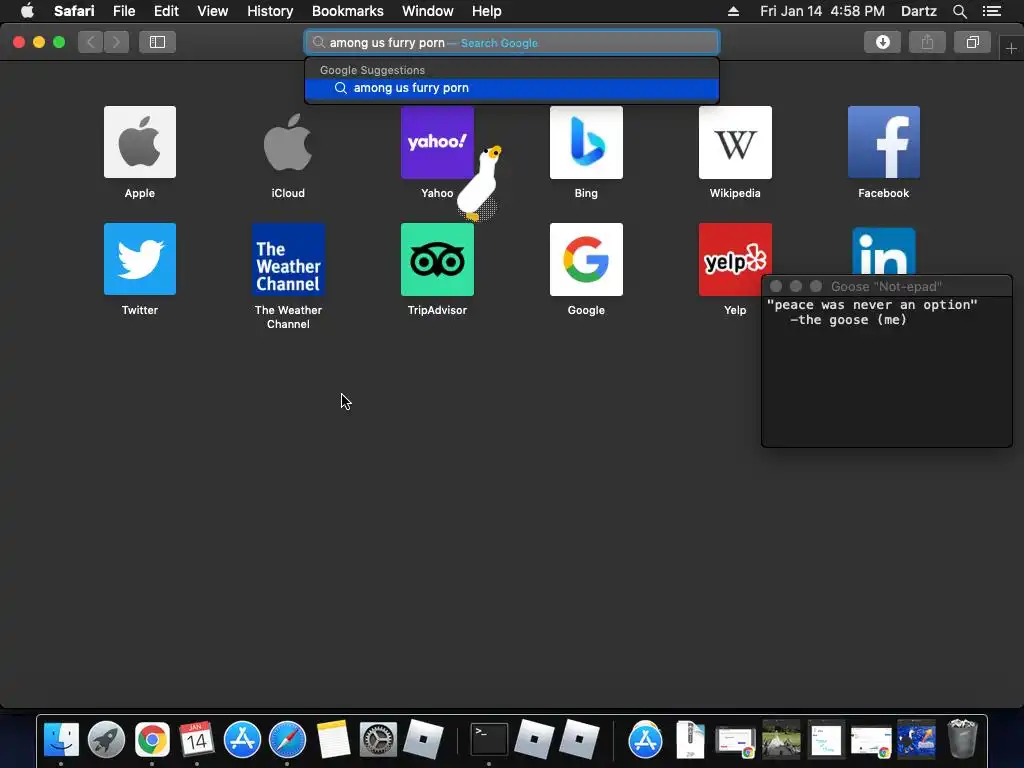1024x768 pixels.
Task: Open the Yahoo favorite tile
Action: pyautogui.click(x=437, y=142)
